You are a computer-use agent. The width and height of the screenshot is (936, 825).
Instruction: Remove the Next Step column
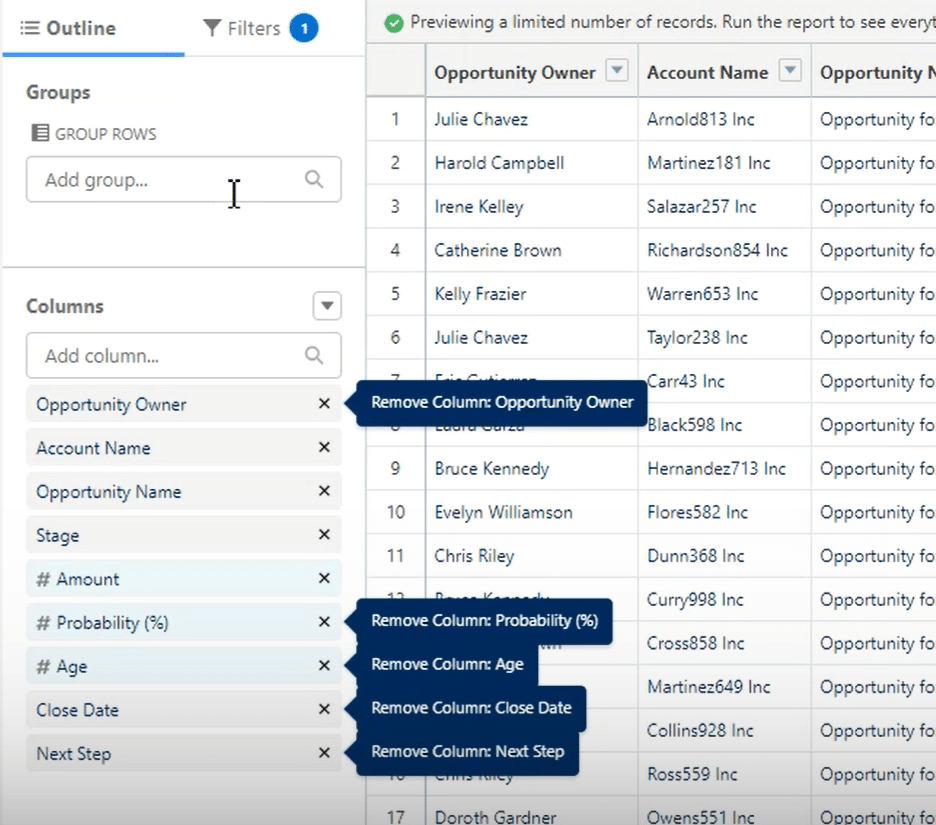(x=324, y=753)
